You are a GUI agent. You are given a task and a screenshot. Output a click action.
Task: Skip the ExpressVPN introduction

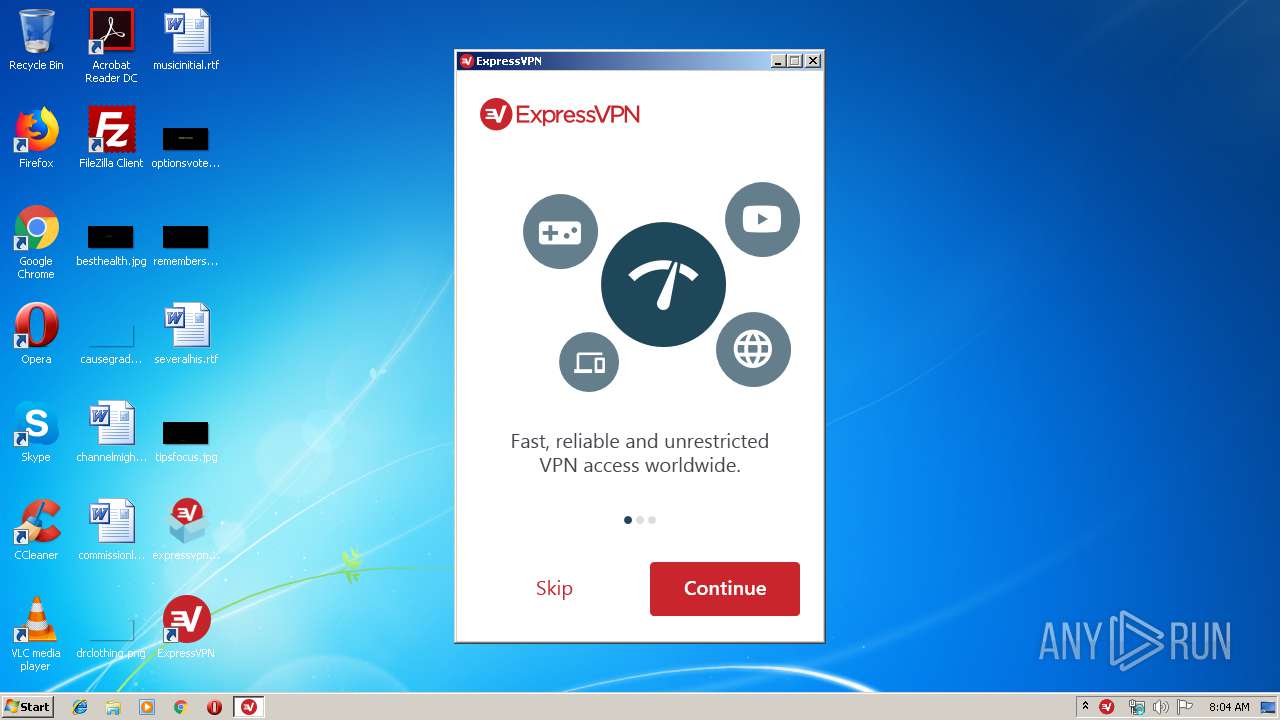pos(554,588)
